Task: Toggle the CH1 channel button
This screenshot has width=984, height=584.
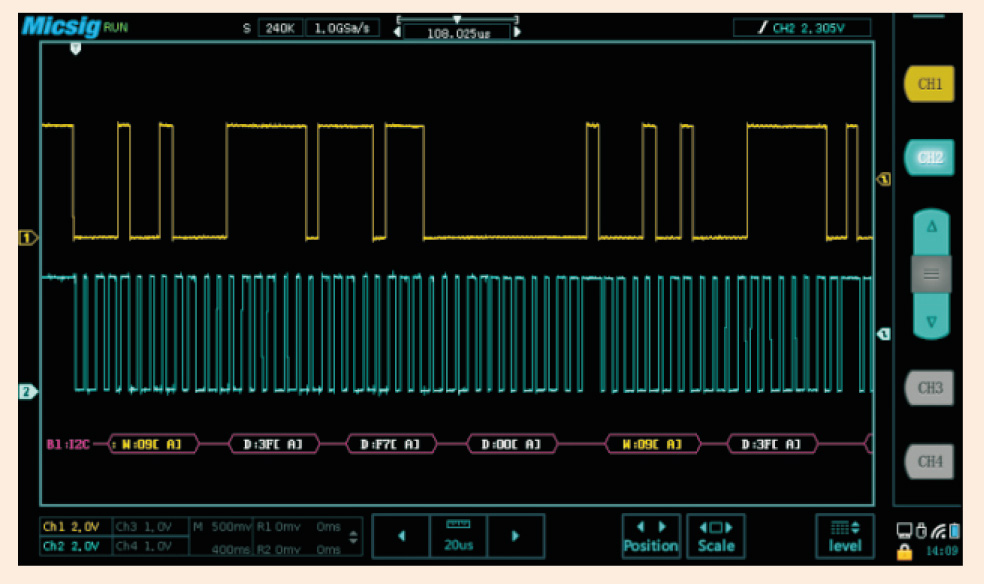Action: click(929, 85)
